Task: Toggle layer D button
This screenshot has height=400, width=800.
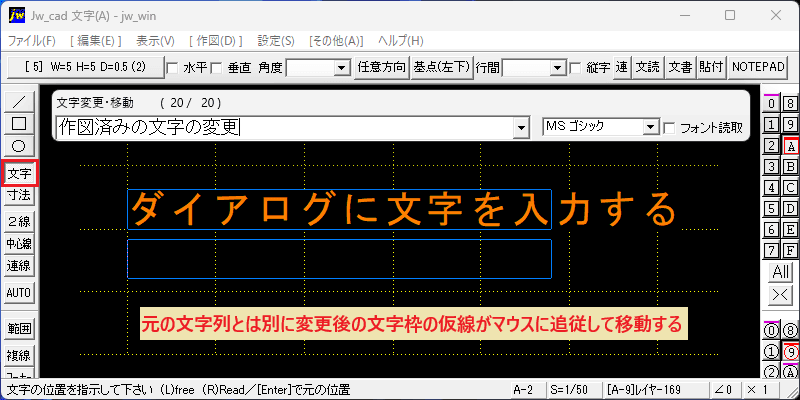Action: pyautogui.click(x=791, y=209)
